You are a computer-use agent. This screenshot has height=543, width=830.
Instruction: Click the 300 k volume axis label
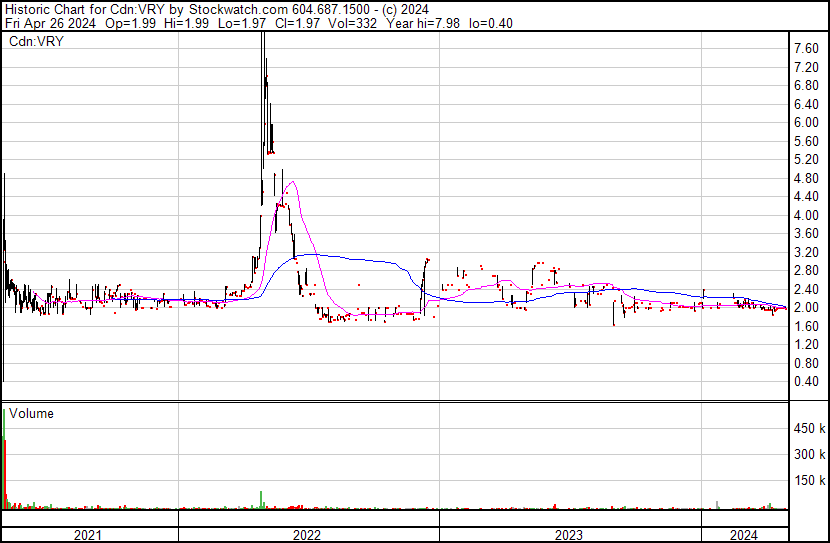pyautogui.click(x=809, y=454)
